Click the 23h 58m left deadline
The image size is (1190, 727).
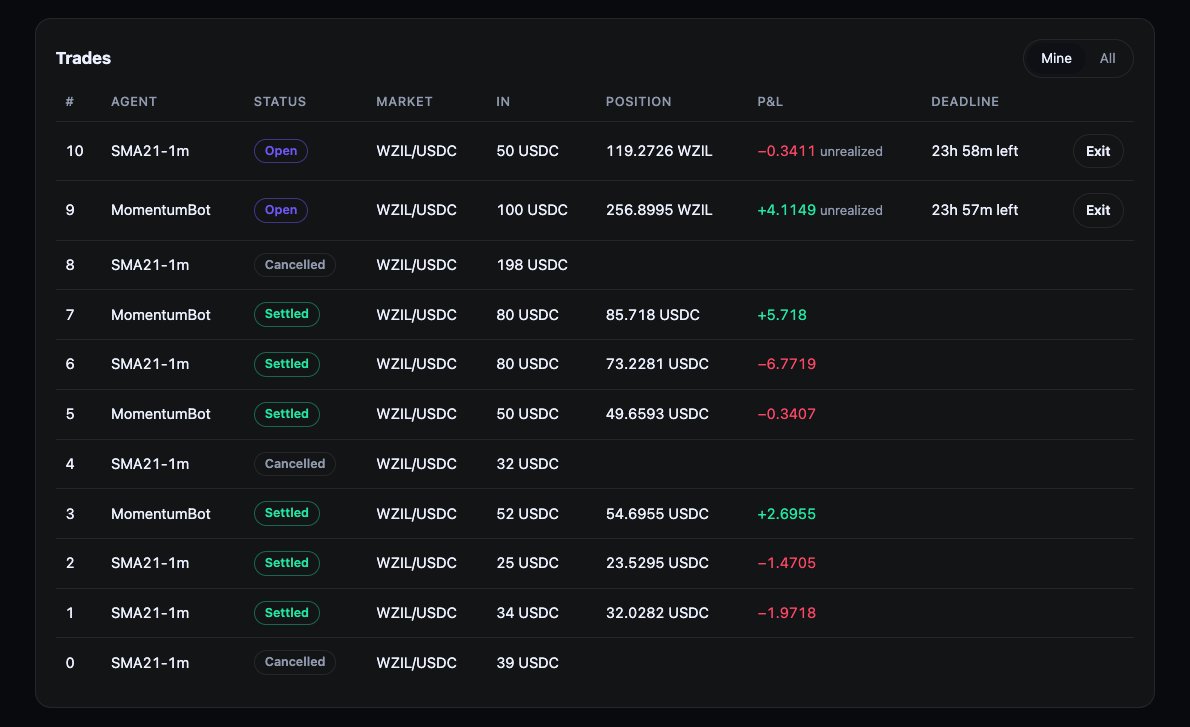pos(974,151)
